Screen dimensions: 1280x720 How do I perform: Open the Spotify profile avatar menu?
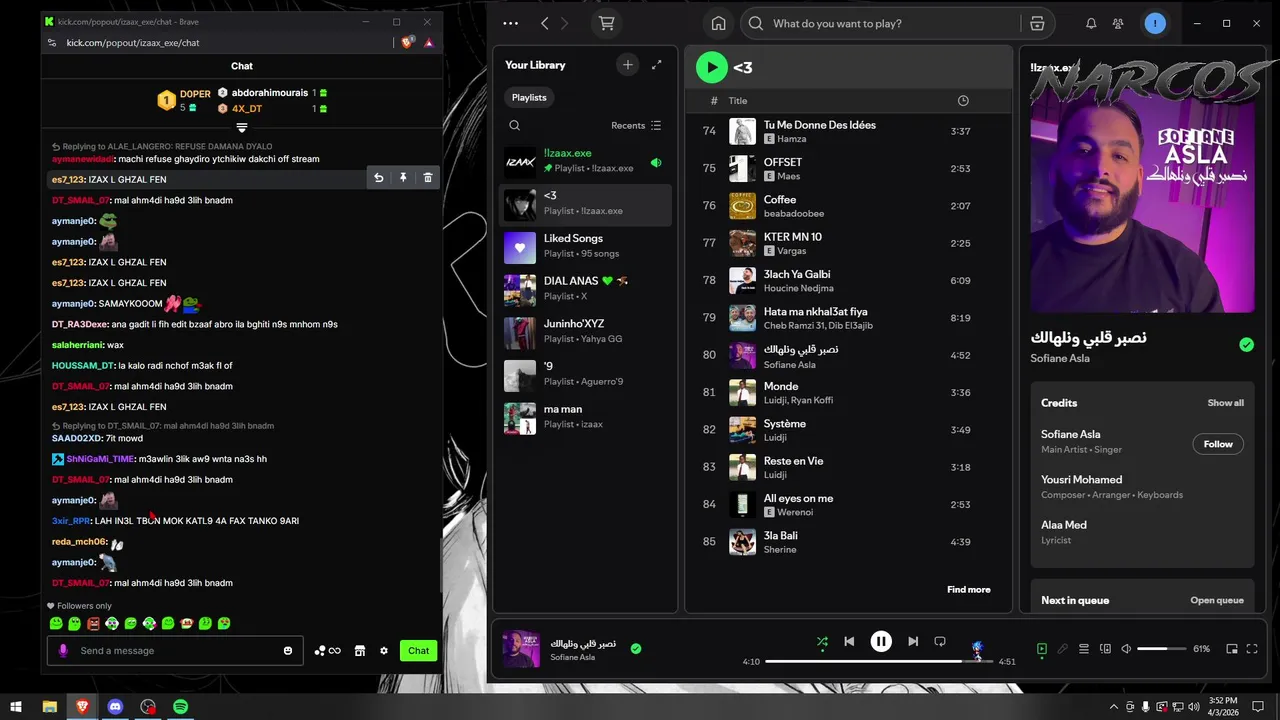point(1155,23)
